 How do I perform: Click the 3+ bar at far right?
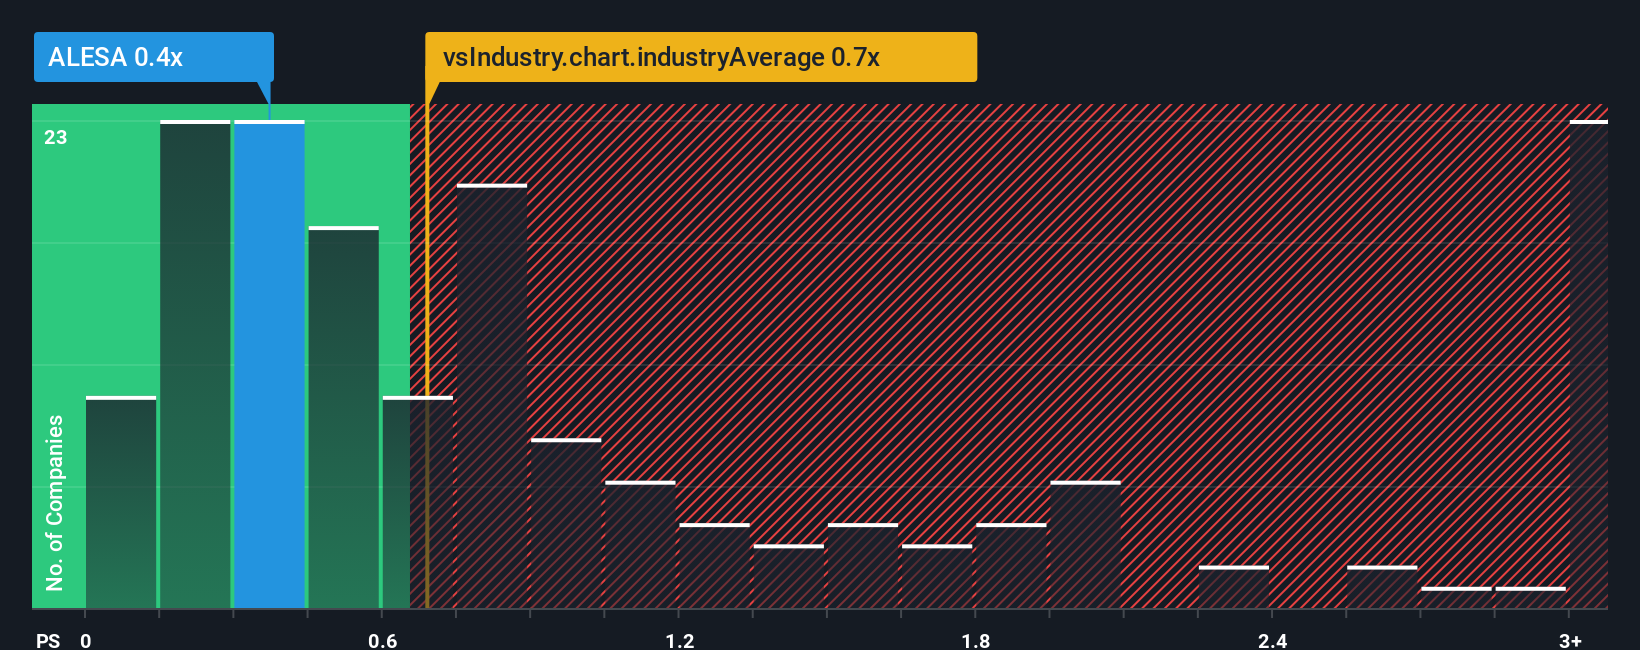(1588, 364)
